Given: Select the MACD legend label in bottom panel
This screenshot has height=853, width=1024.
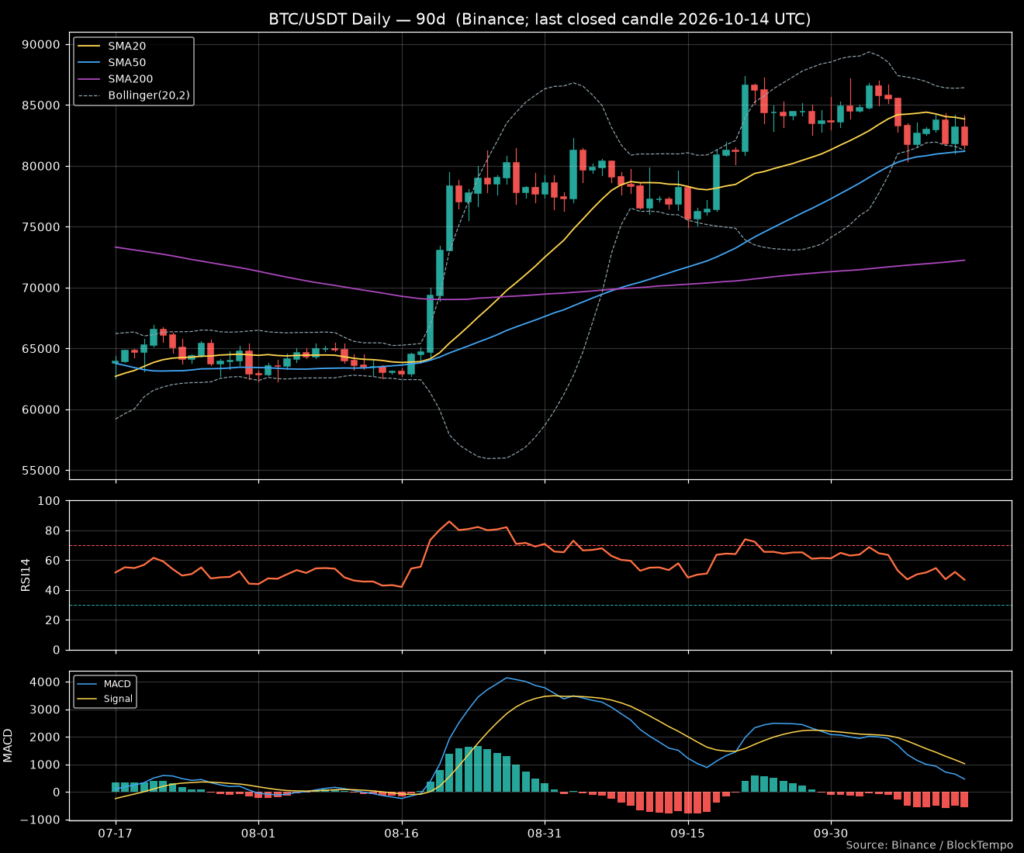Looking at the screenshot, I should click(117, 684).
